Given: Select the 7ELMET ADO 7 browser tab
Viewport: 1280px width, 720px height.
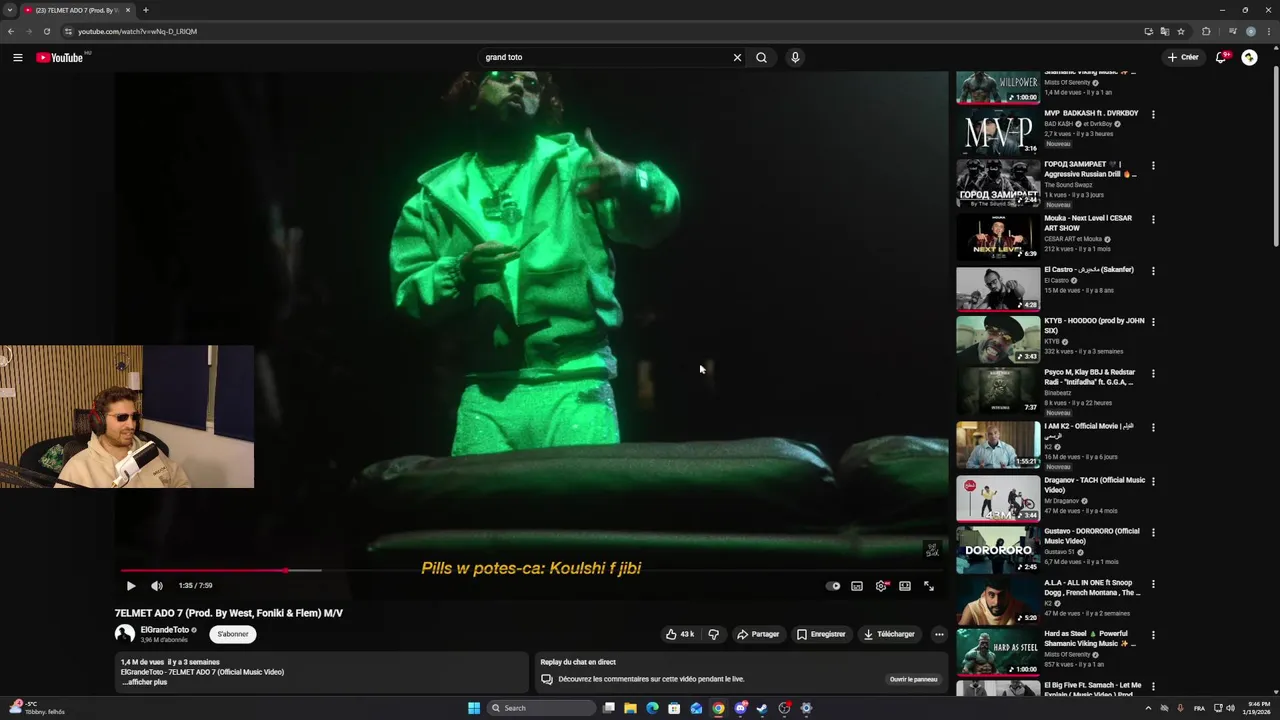Looking at the screenshot, I should click(x=77, y=10).
